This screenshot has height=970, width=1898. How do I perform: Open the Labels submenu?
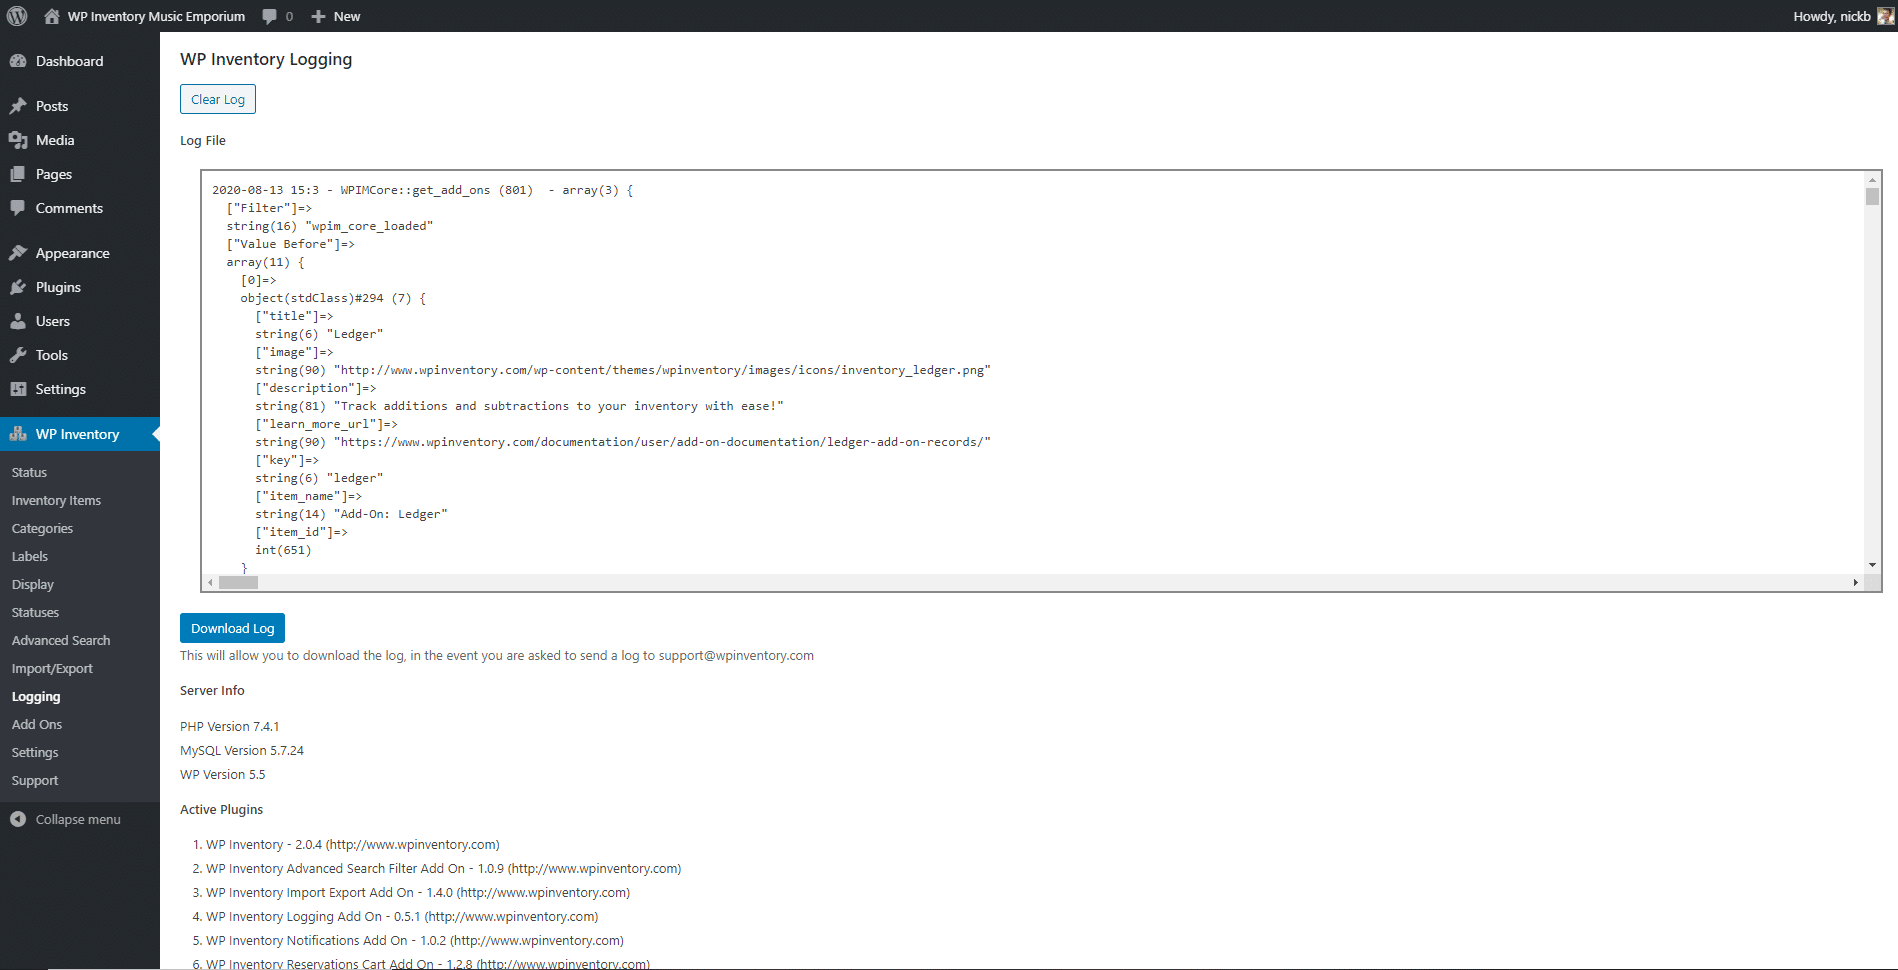click(30, 556)
